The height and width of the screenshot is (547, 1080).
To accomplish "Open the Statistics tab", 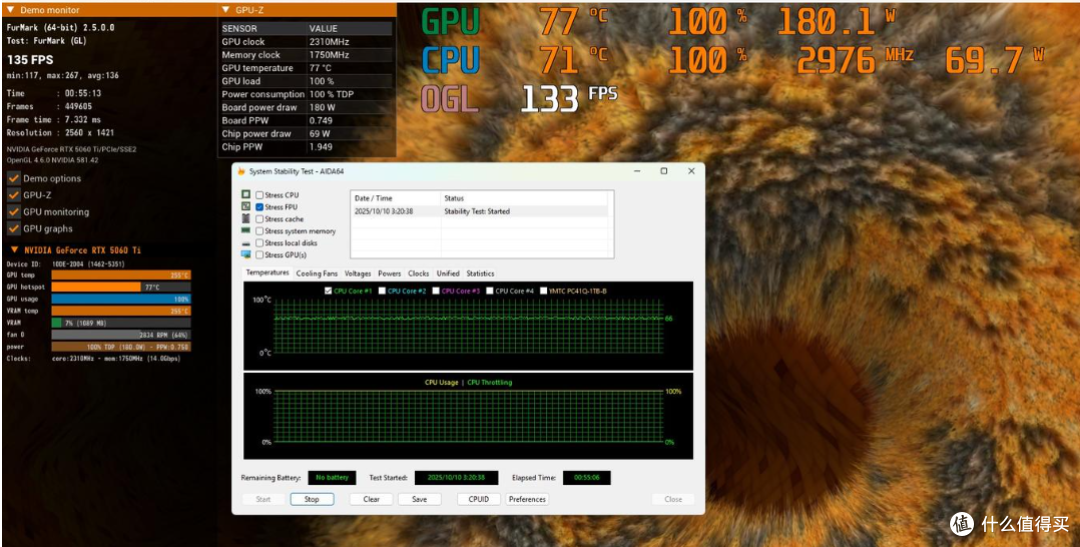I will 479,274.
